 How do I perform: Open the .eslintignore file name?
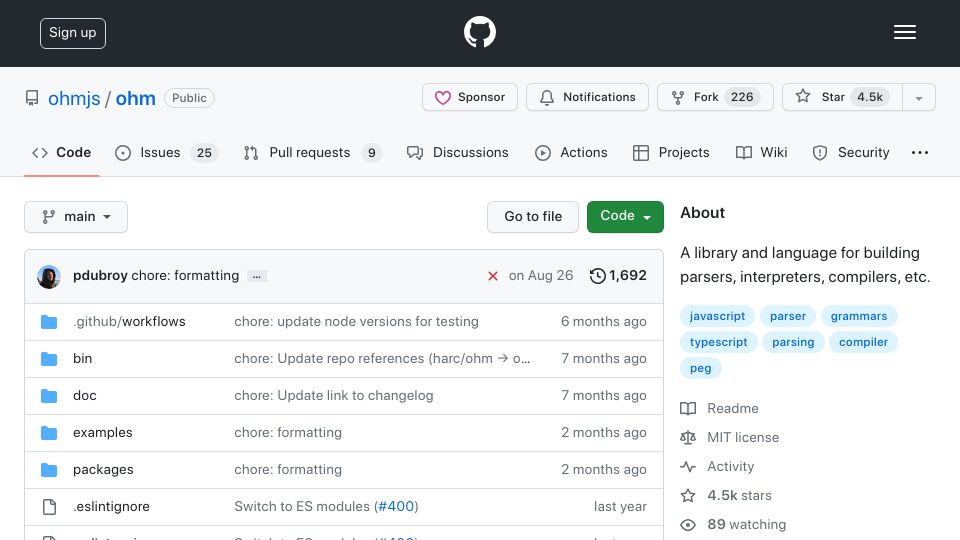[111, 506]
